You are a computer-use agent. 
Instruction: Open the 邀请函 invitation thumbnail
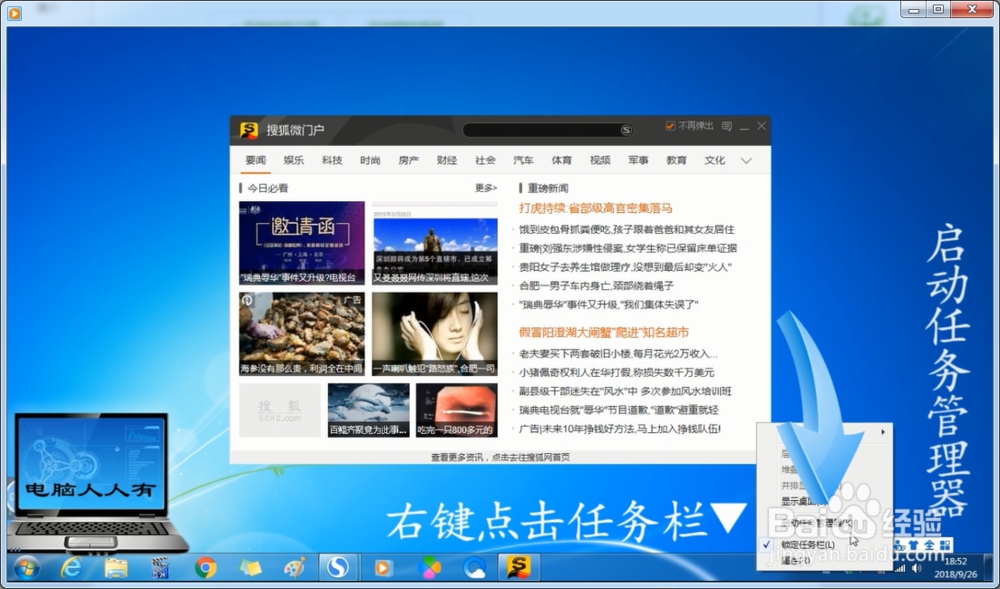pos(302,243)
